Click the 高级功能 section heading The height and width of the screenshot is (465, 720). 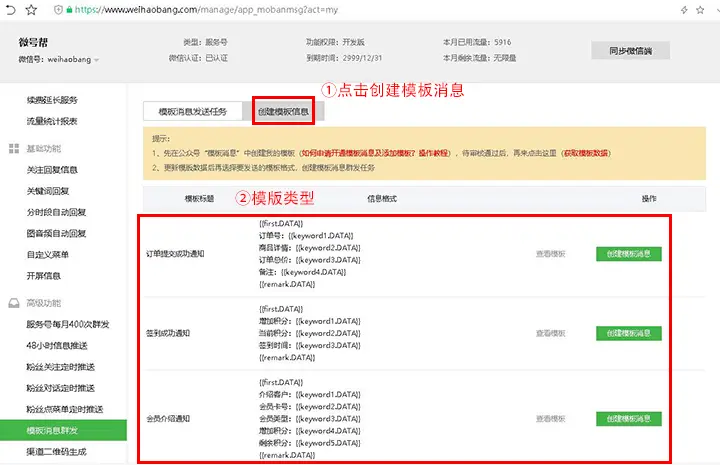(x=44, y=303)
